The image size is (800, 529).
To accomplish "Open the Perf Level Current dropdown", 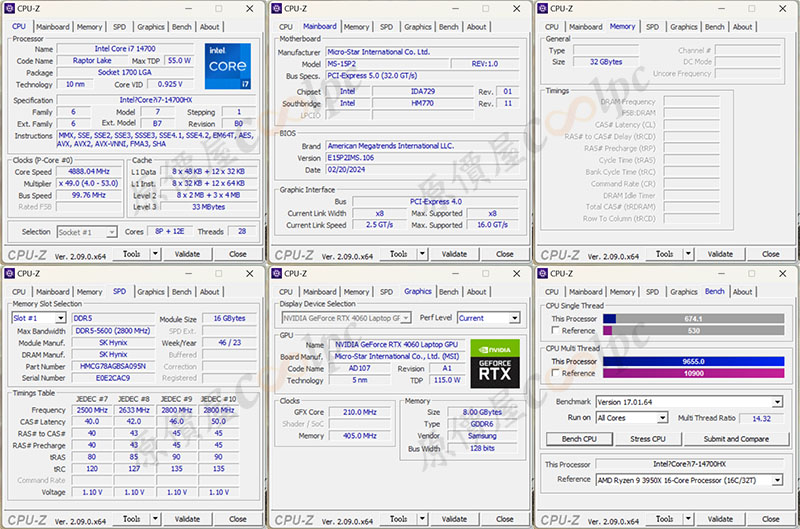I will point(488,318).
